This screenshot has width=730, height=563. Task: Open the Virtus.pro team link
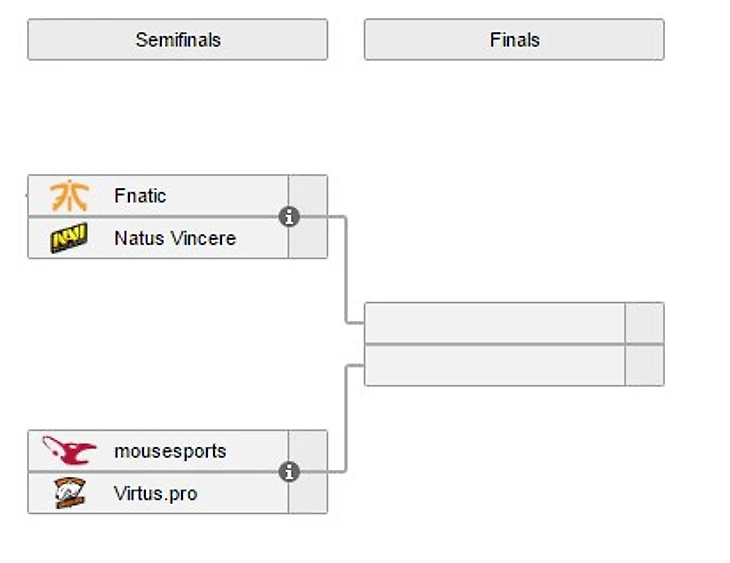[x=155, y=493]
